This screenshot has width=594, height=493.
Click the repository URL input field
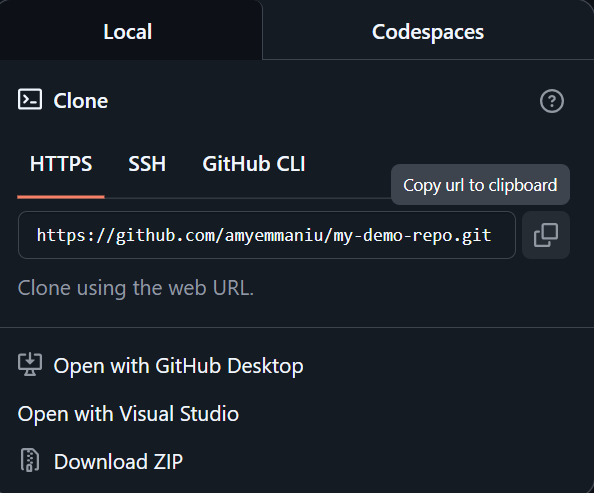tap(267, 235)
